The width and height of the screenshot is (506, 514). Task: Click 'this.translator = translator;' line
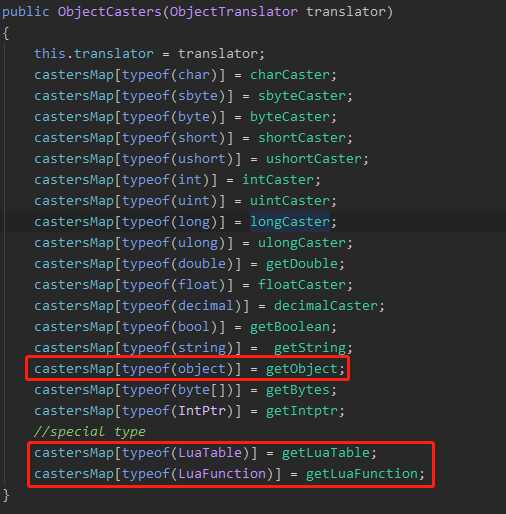point(149,54)
